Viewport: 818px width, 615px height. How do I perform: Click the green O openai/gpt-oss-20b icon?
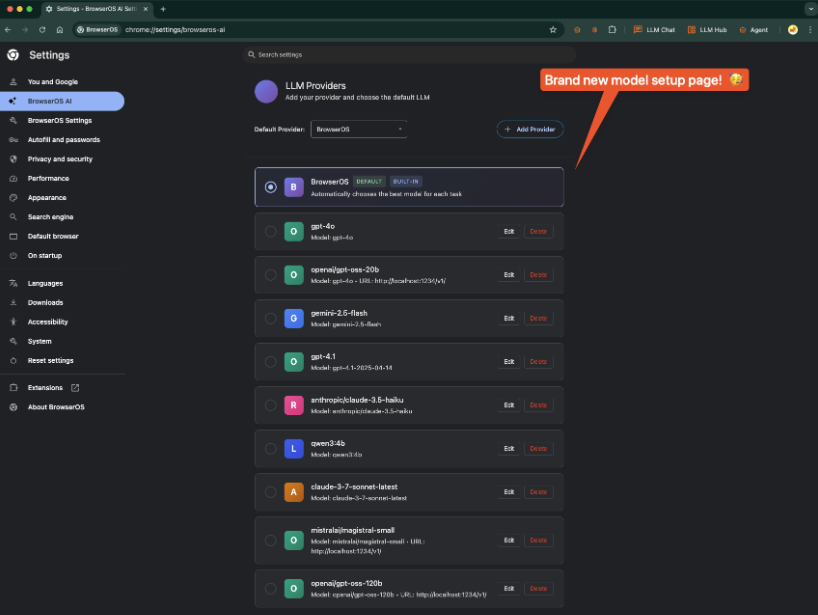294,275
